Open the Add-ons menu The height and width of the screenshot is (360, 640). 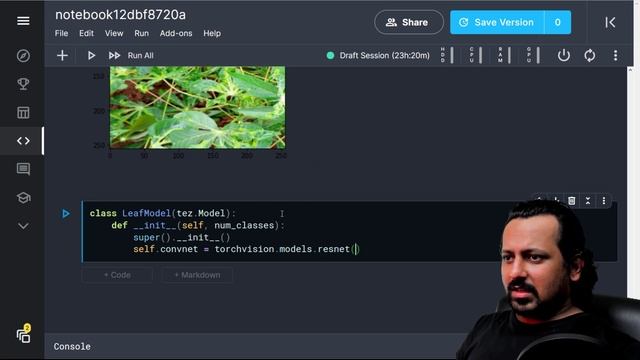click(x=176, y=33)
